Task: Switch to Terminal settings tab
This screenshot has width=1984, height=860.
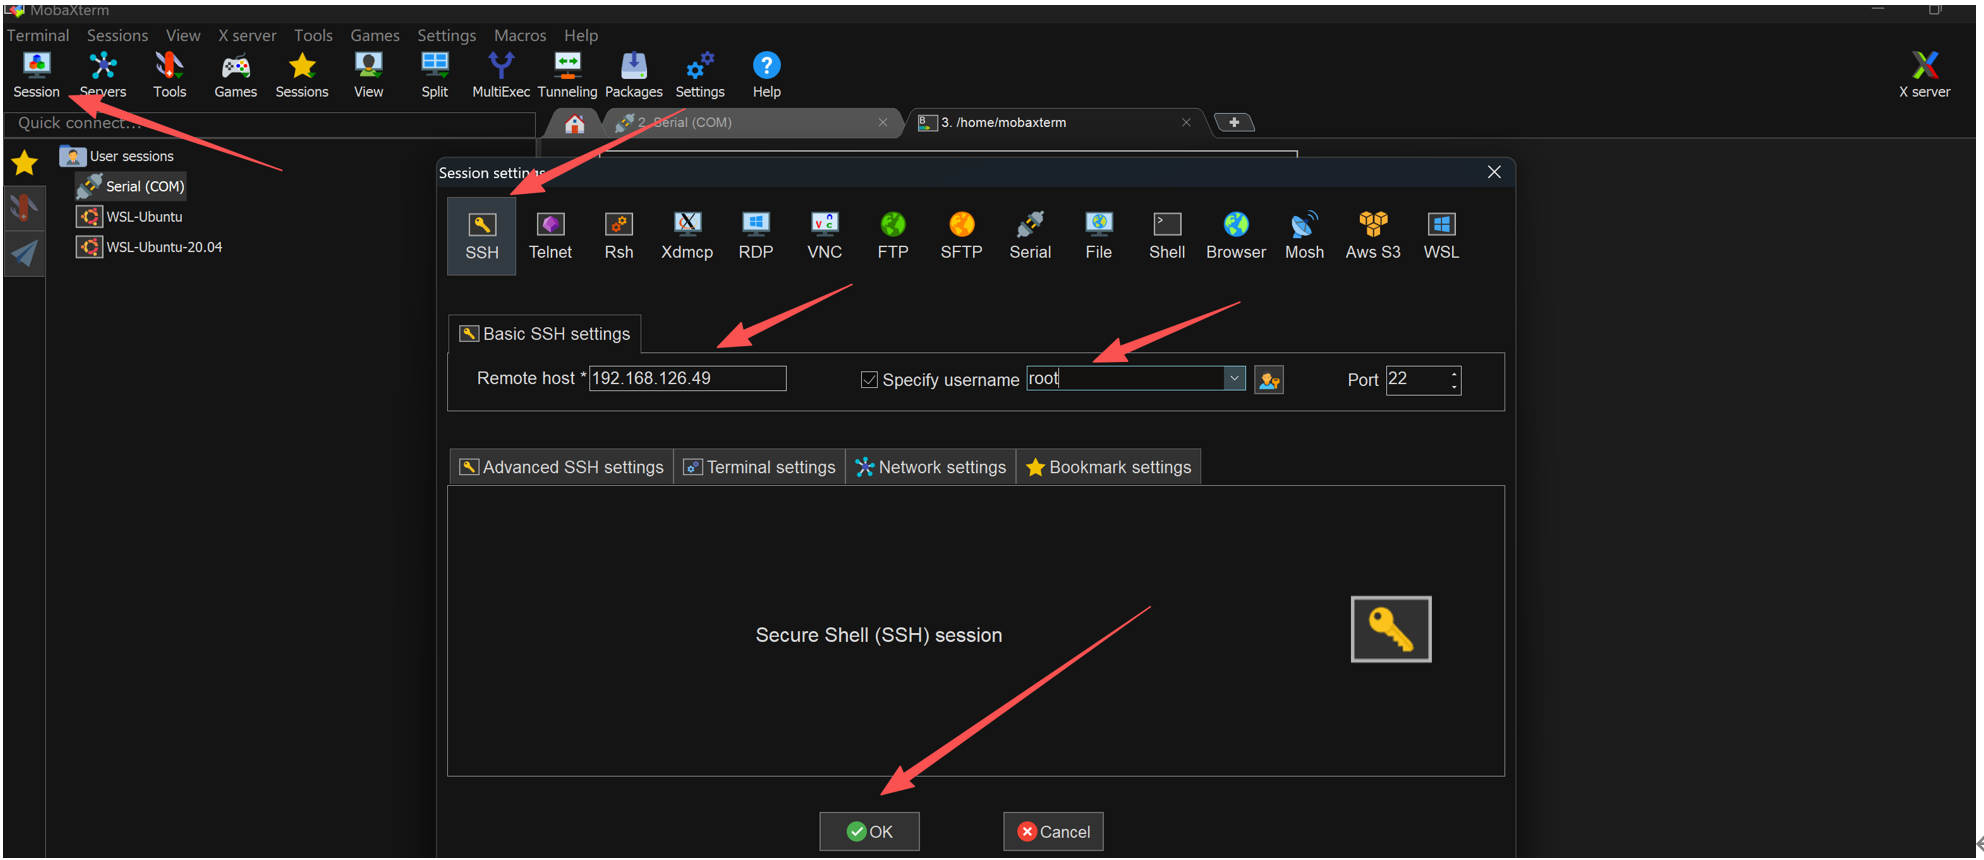Action: point(759,467)
